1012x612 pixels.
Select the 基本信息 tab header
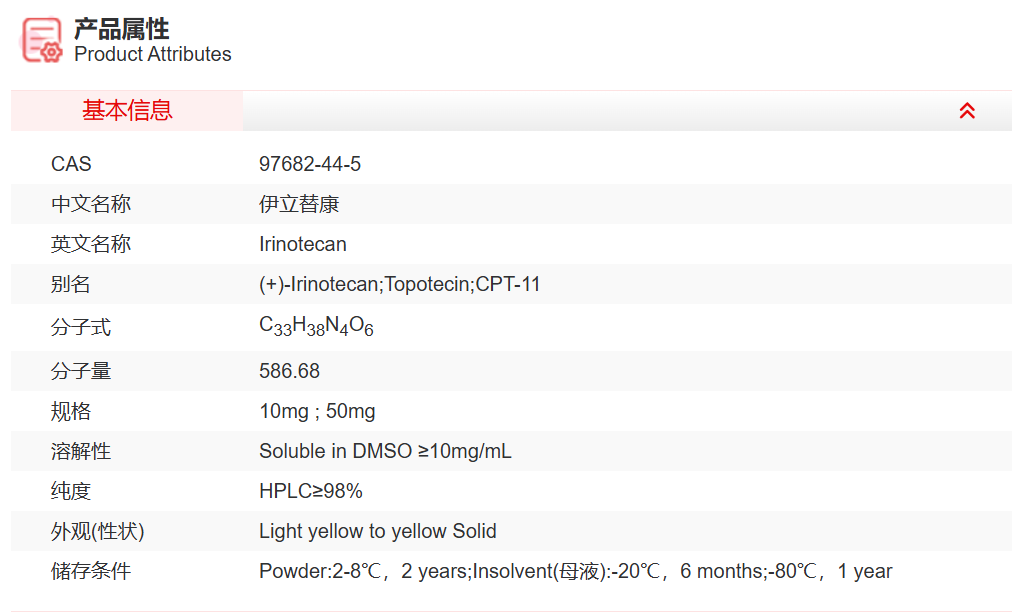pyautogui.click(x=127, y=111)
